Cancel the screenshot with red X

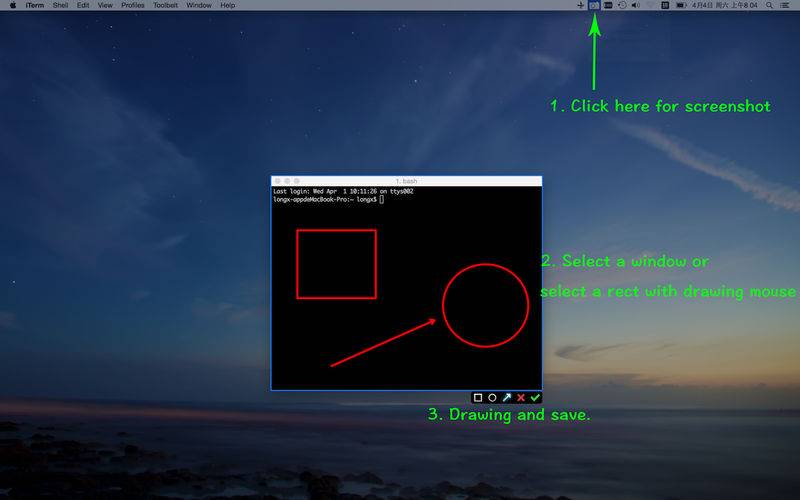[521, 398]
